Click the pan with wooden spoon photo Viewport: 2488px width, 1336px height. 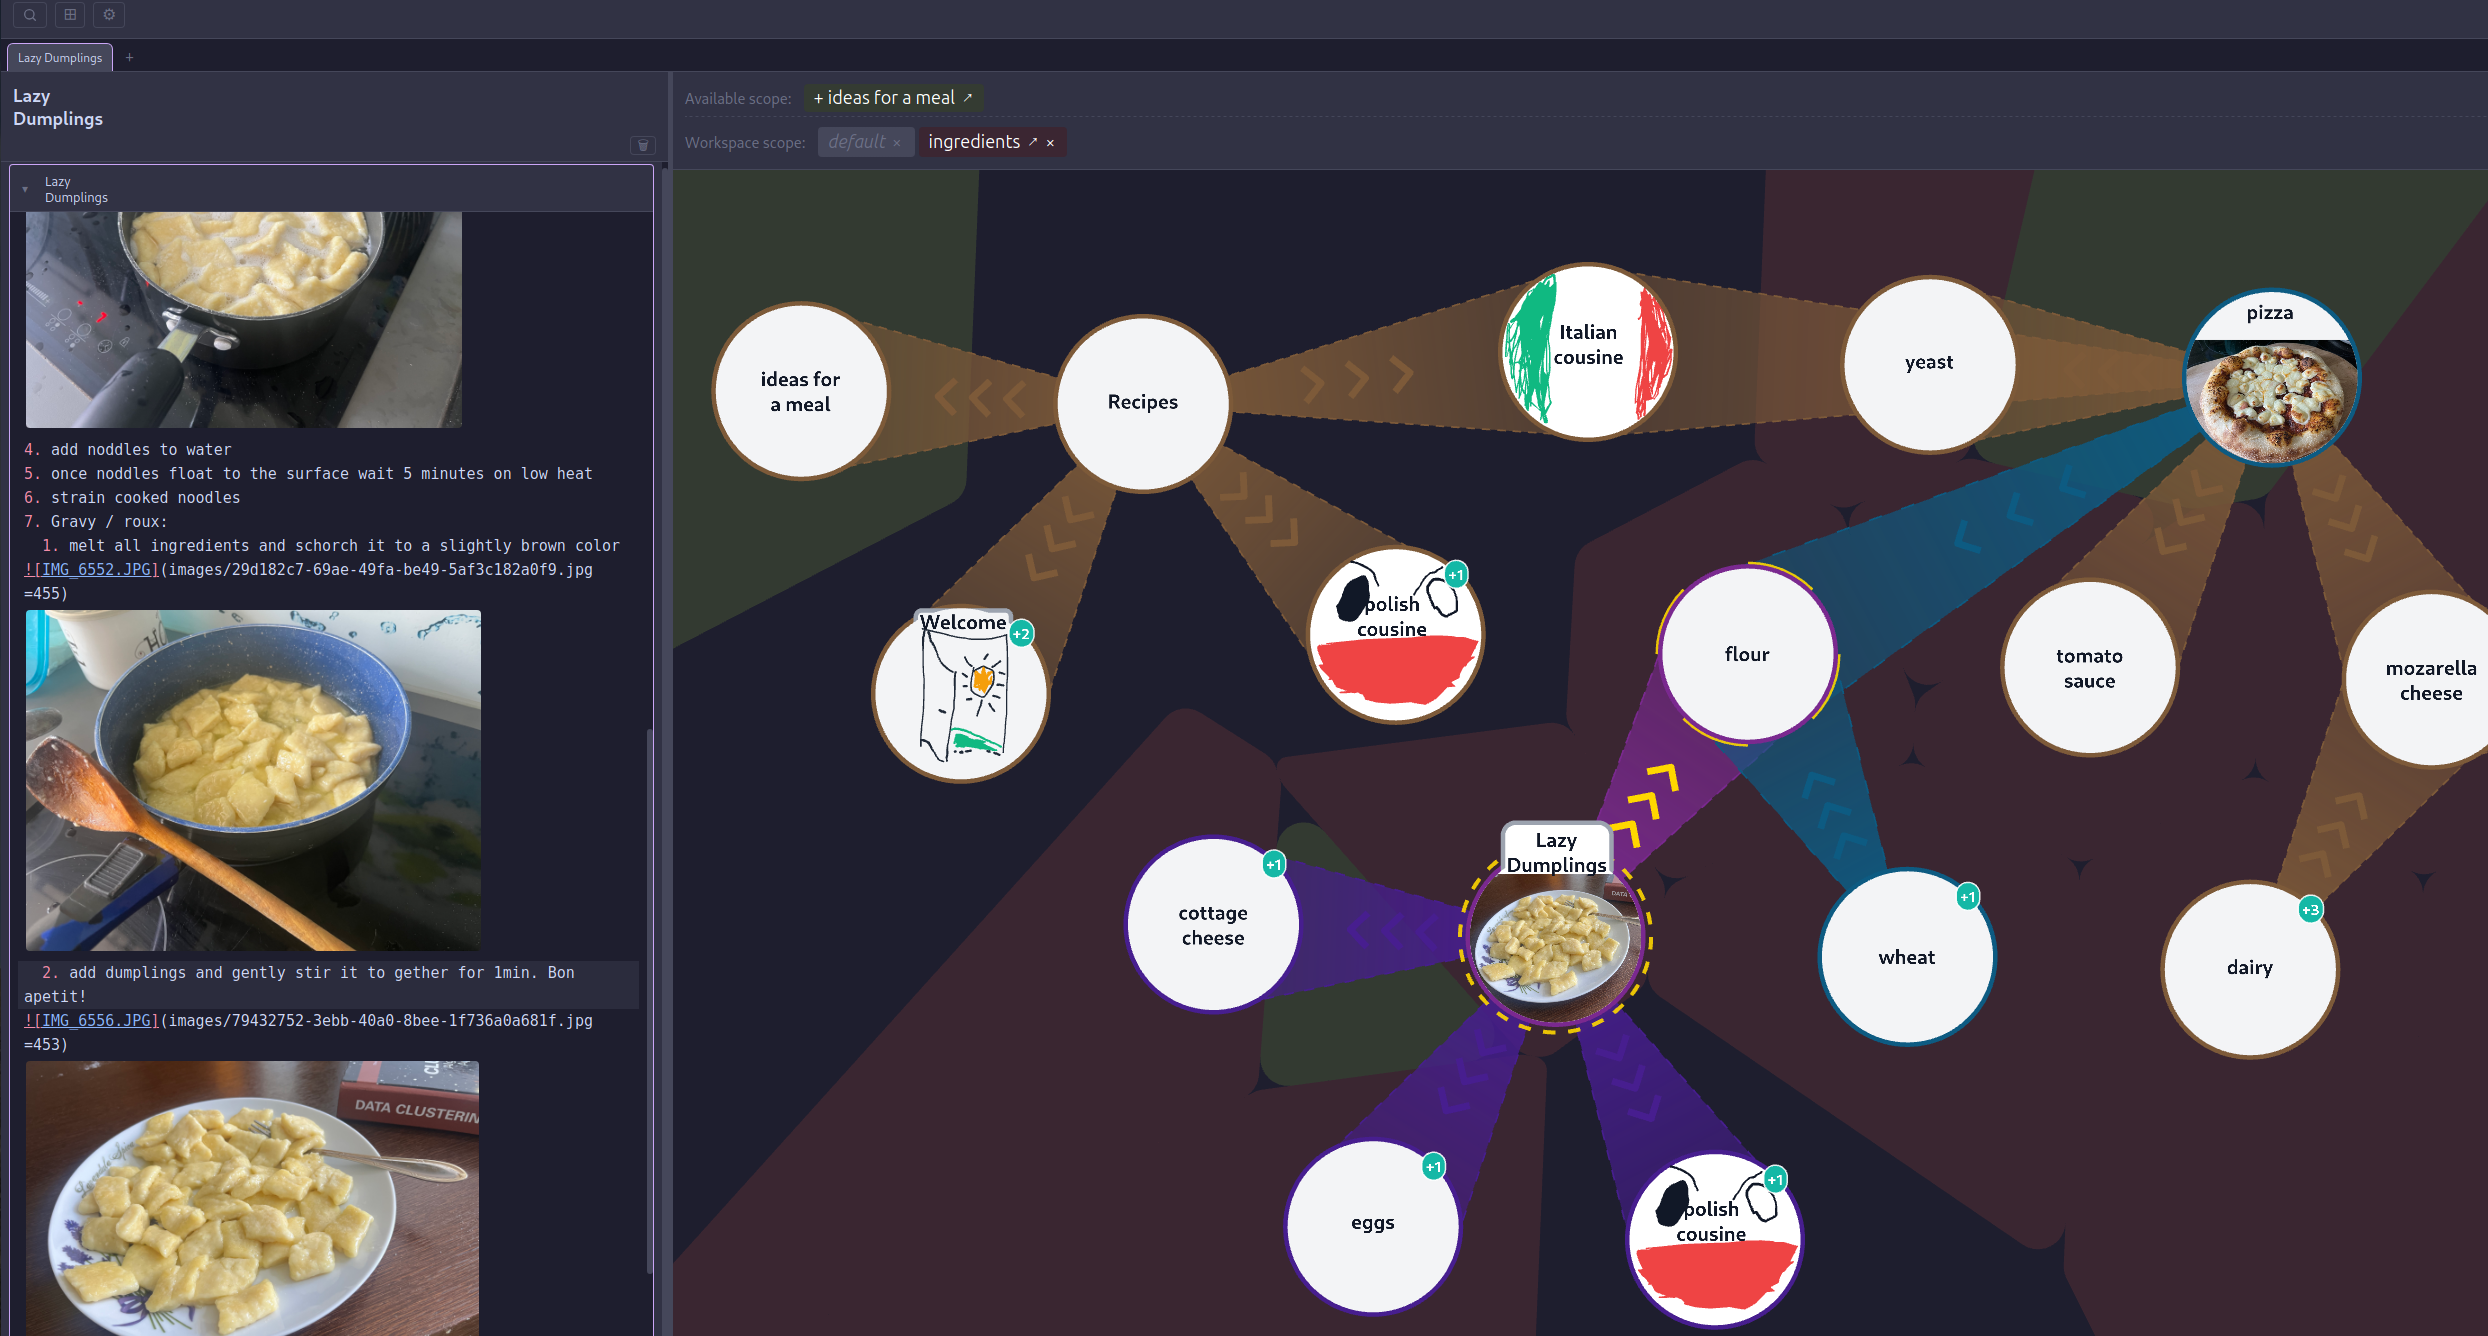point(253,780)
